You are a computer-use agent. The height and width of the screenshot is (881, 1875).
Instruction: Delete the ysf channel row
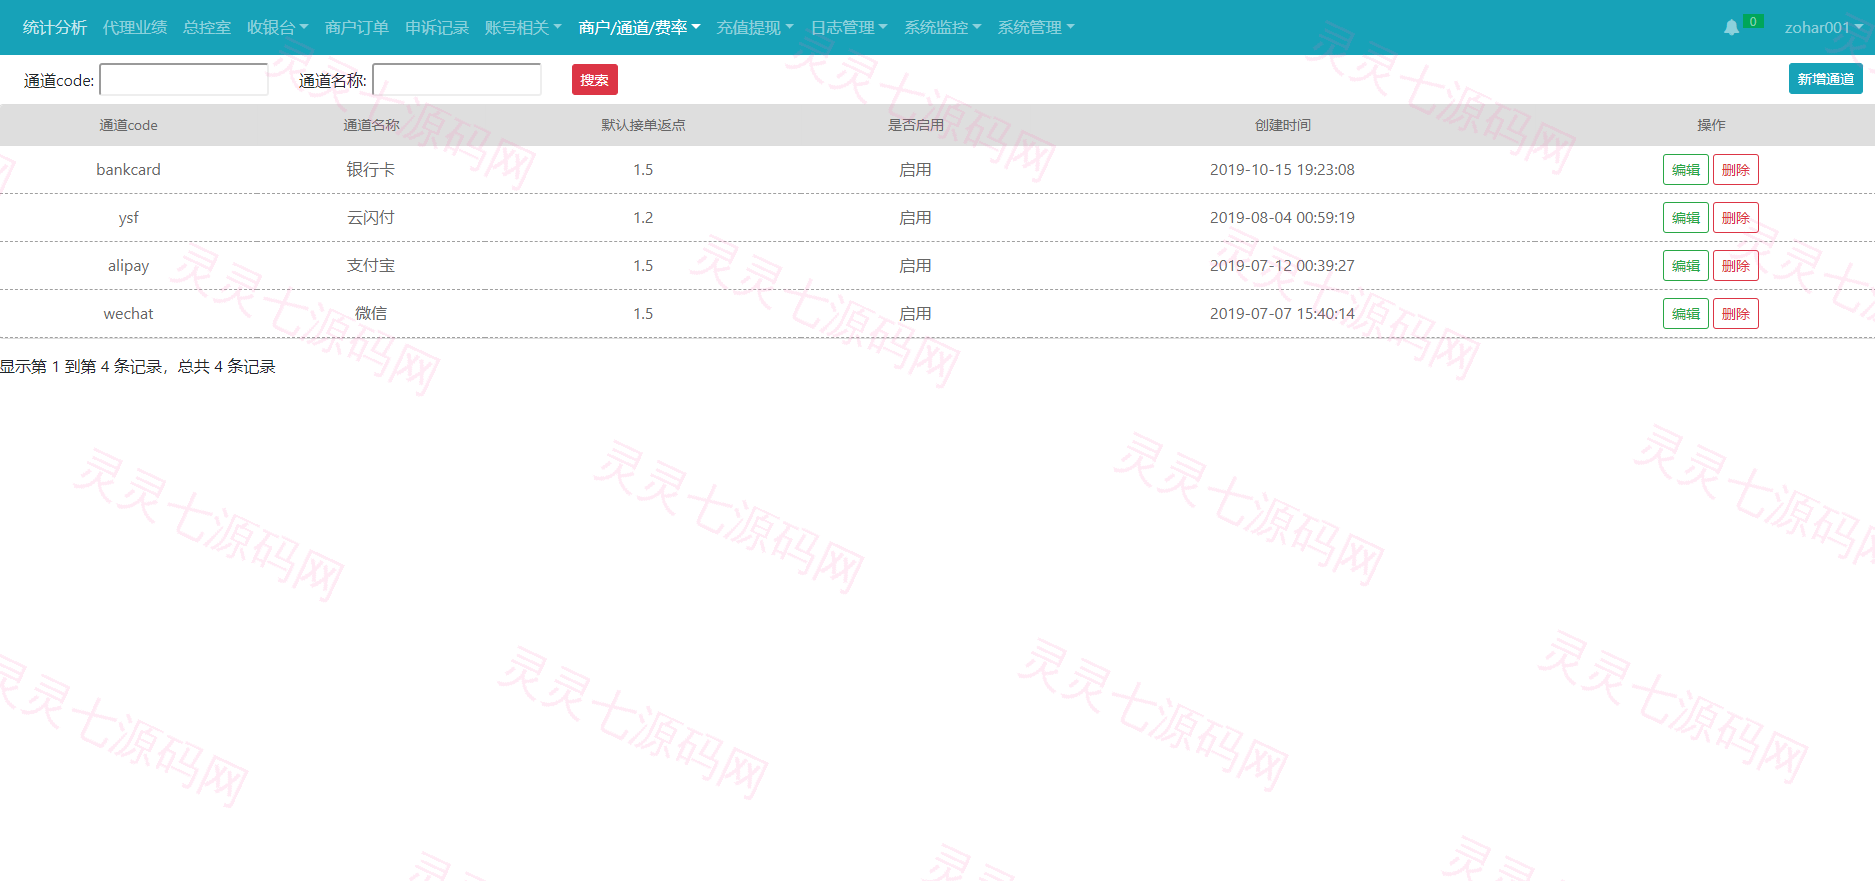pos(1736,218)
